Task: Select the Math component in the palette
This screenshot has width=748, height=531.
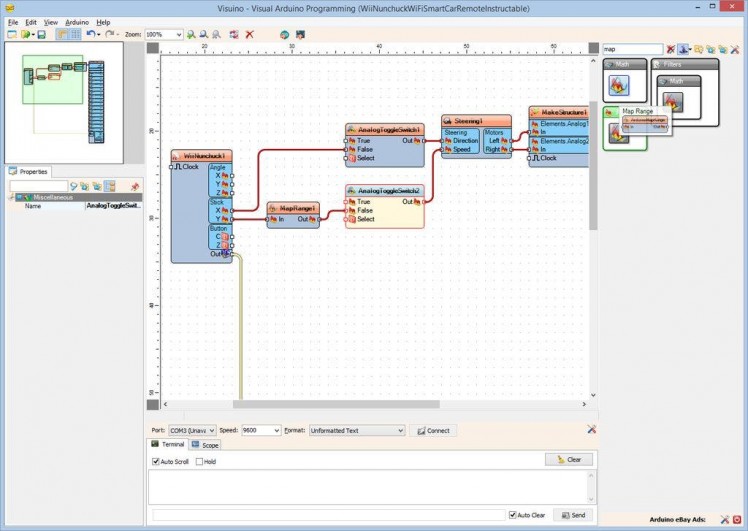Action: click(x=619, y=83)
